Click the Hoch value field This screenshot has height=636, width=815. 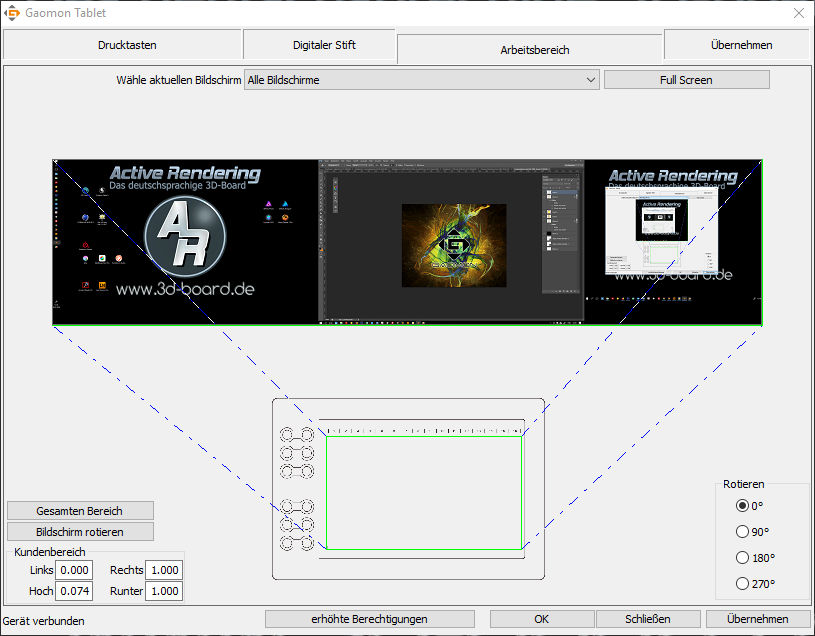[74, 591]
